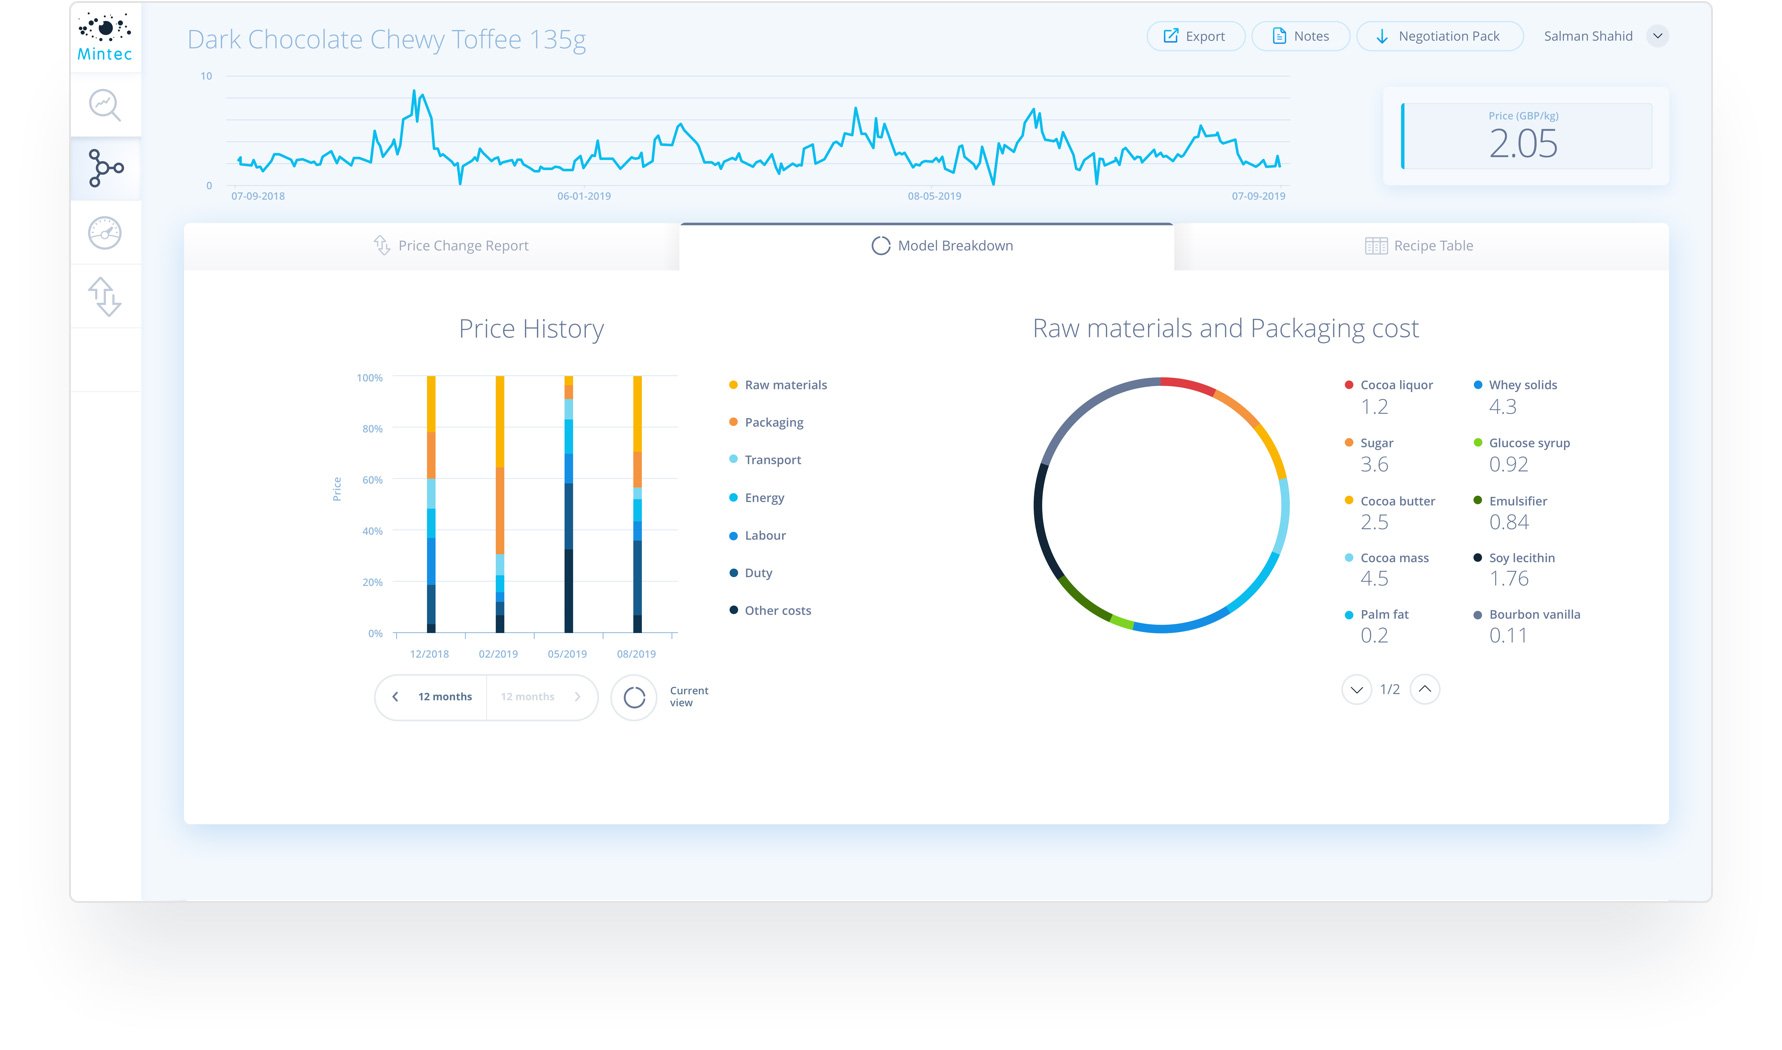Select the up/down arrows tool in sidebar
1782x1050 pixels.
click(104, 296)
